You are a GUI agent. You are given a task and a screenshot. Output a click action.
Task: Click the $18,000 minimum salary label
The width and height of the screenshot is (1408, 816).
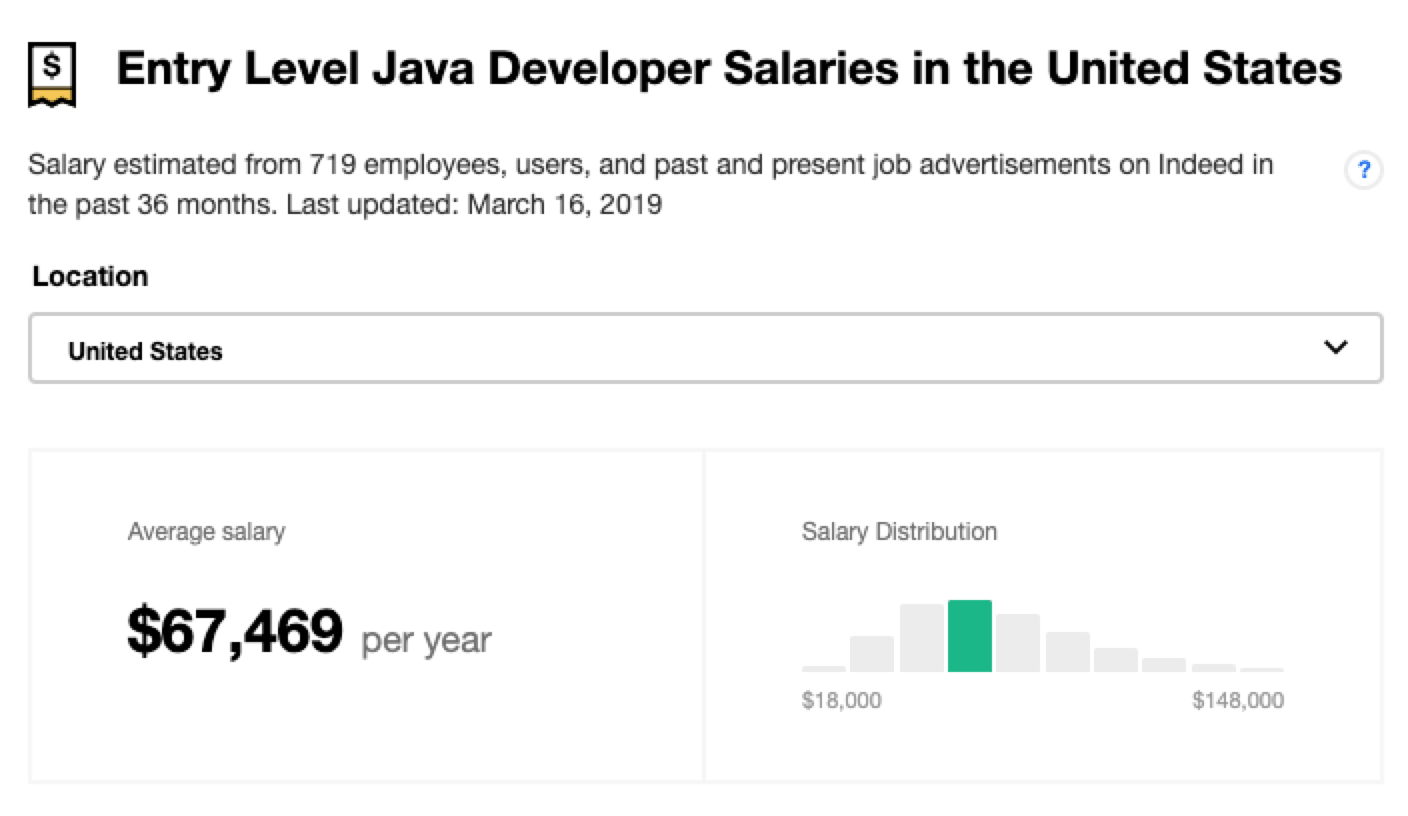[x=843, y=700]
